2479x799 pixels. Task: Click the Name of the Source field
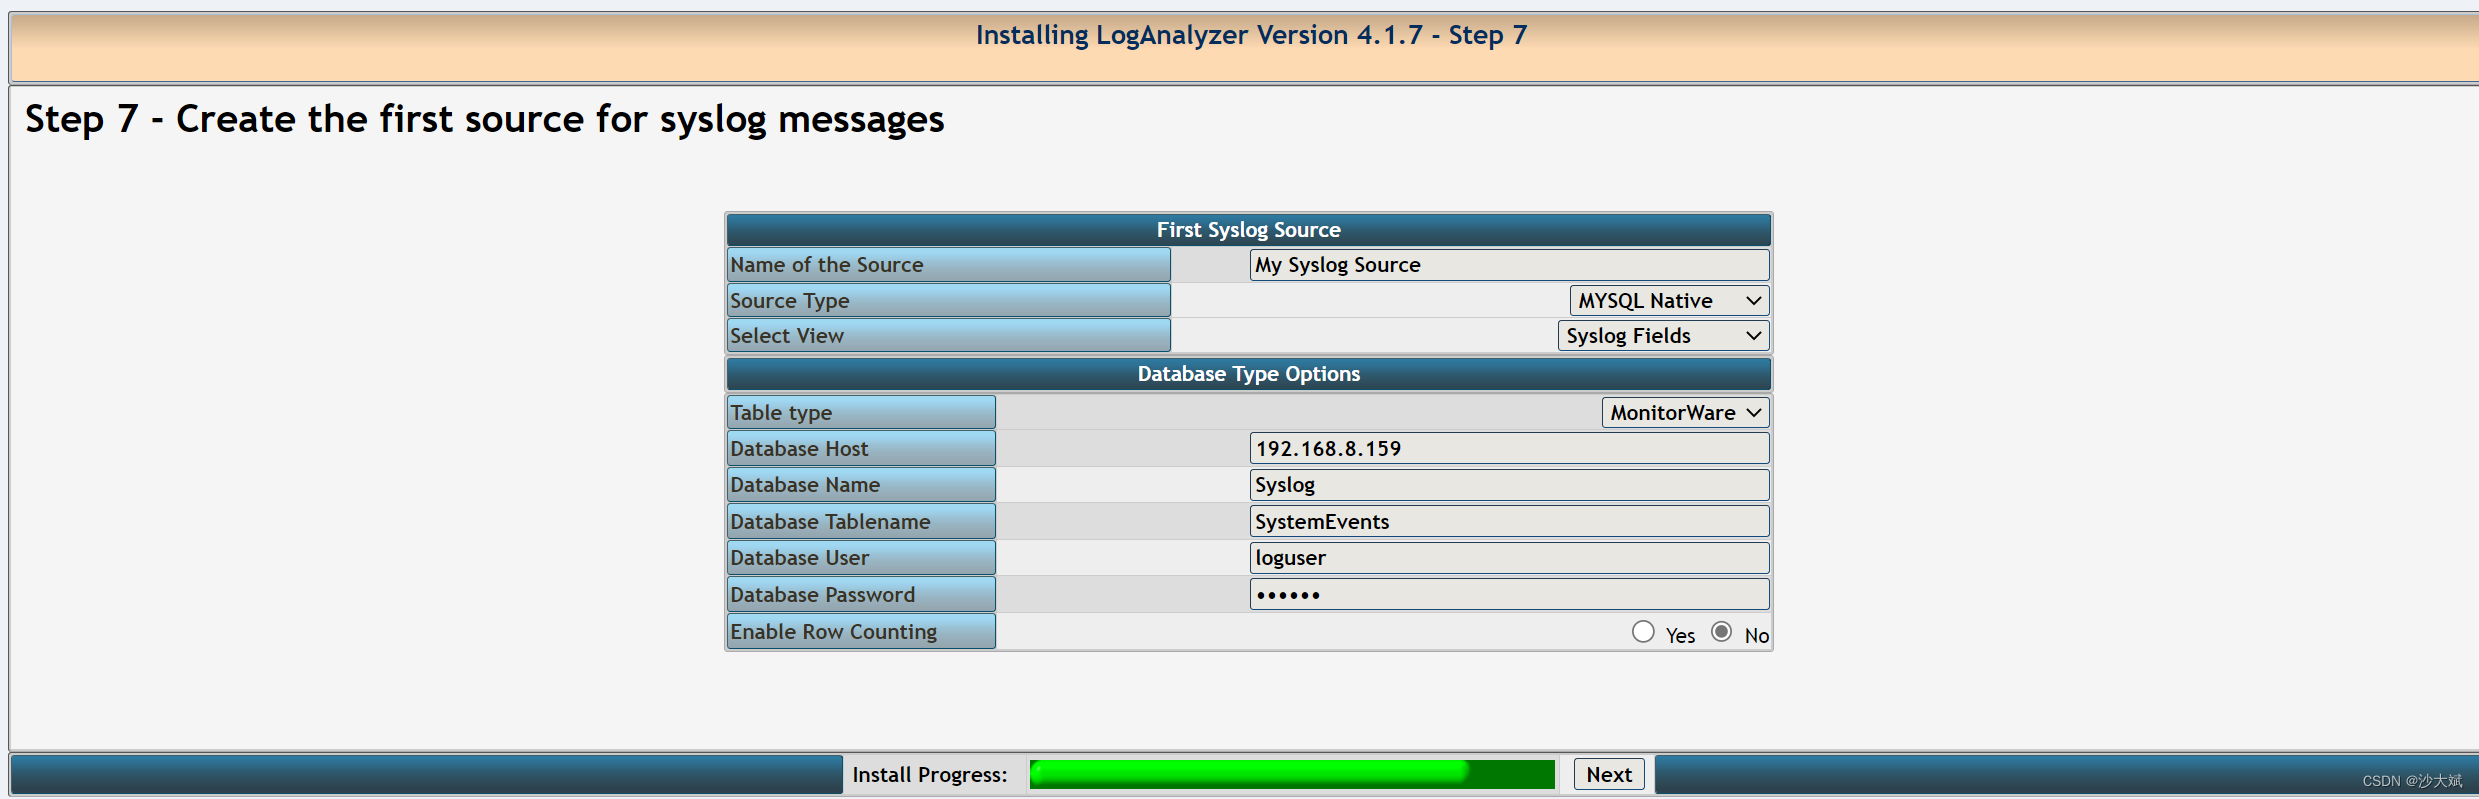click(1509, 265)
